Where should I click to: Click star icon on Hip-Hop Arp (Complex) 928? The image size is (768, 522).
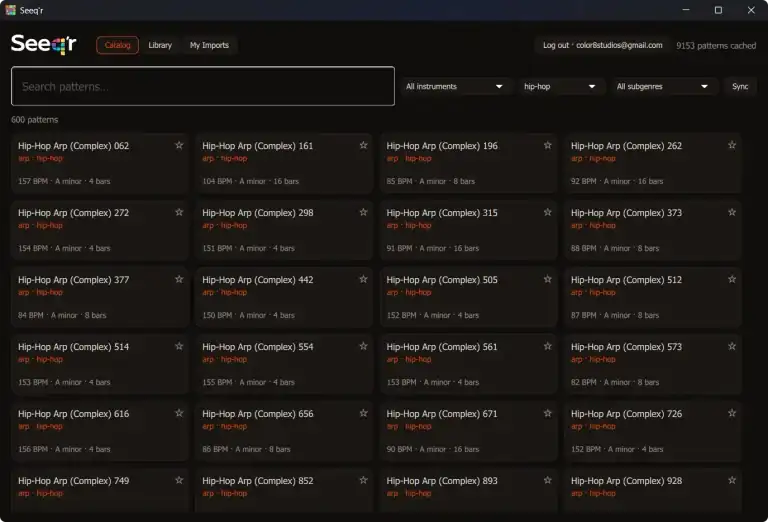point(732,481)
